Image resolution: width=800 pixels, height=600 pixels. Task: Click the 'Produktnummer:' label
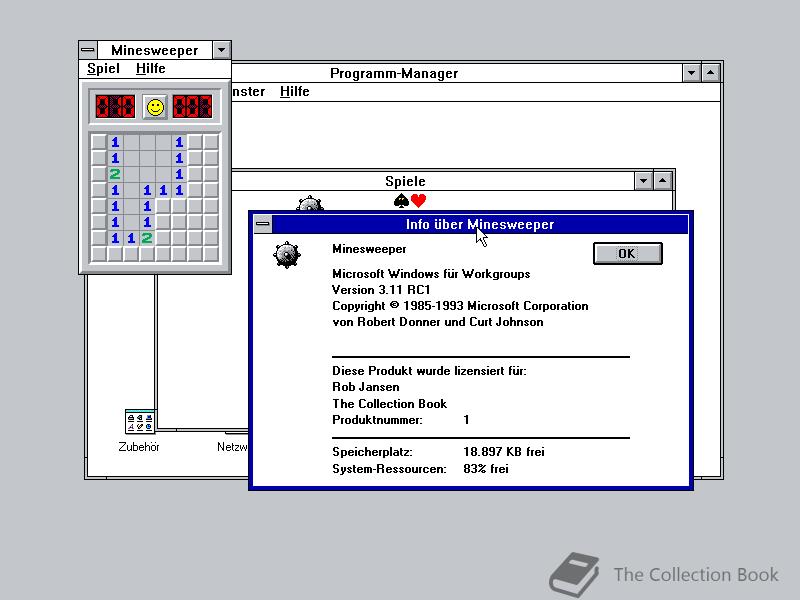(x=377, y=420)
